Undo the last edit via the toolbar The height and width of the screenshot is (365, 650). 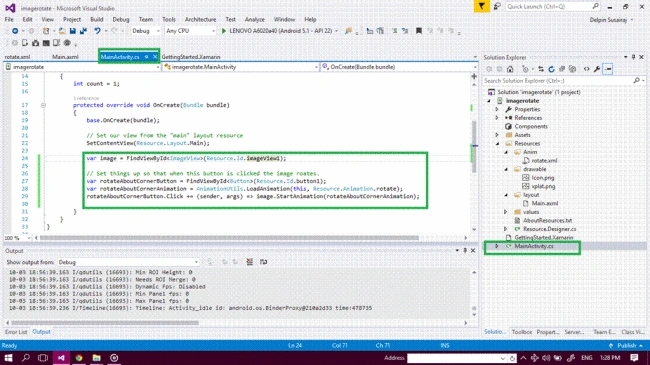97,31
